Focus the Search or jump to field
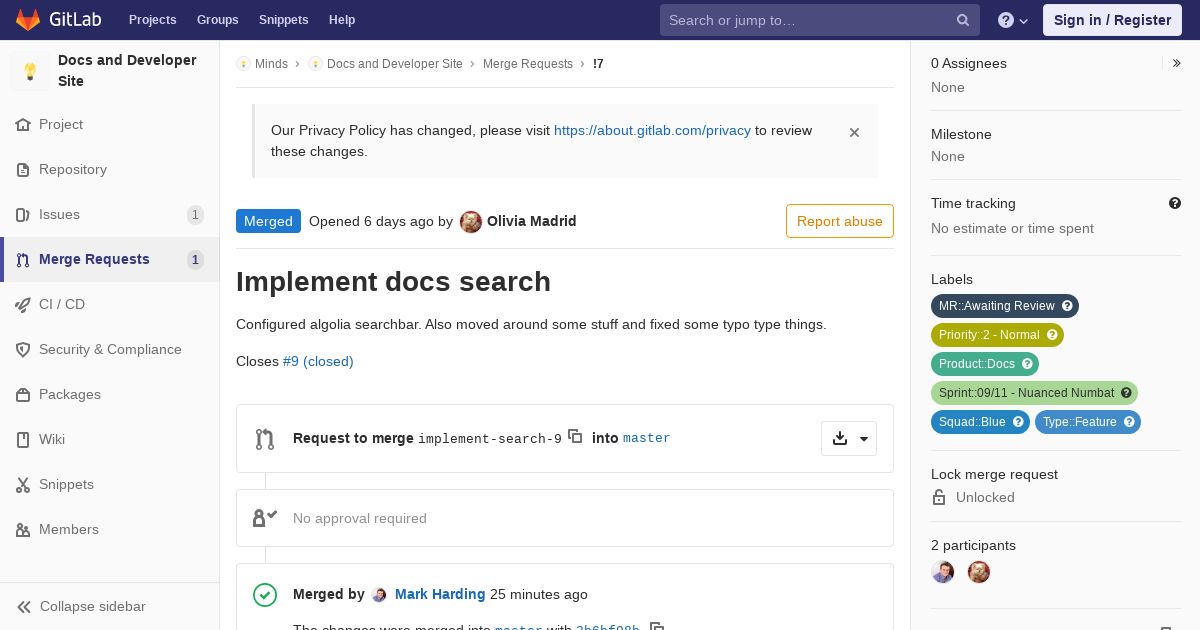Viewport: 1200px width, 630px height. (x=819, y=20)
